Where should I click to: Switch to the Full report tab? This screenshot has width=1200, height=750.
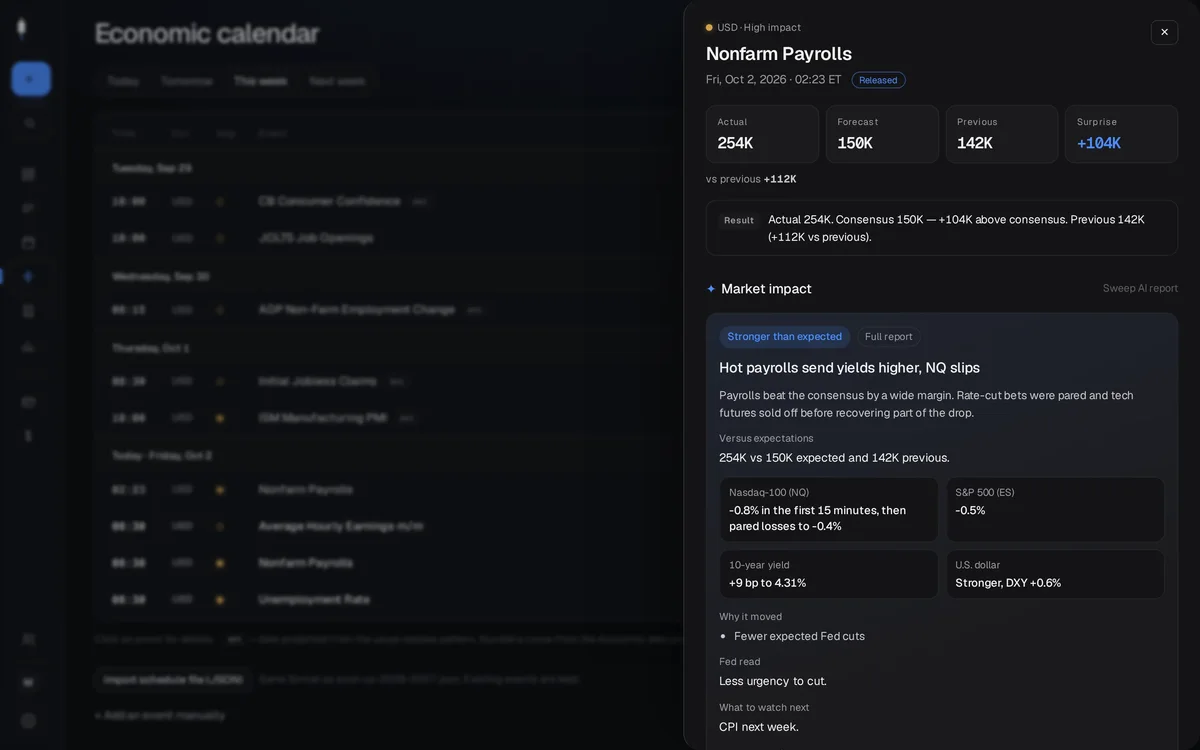pyautogui.click(x=888, y=337)
